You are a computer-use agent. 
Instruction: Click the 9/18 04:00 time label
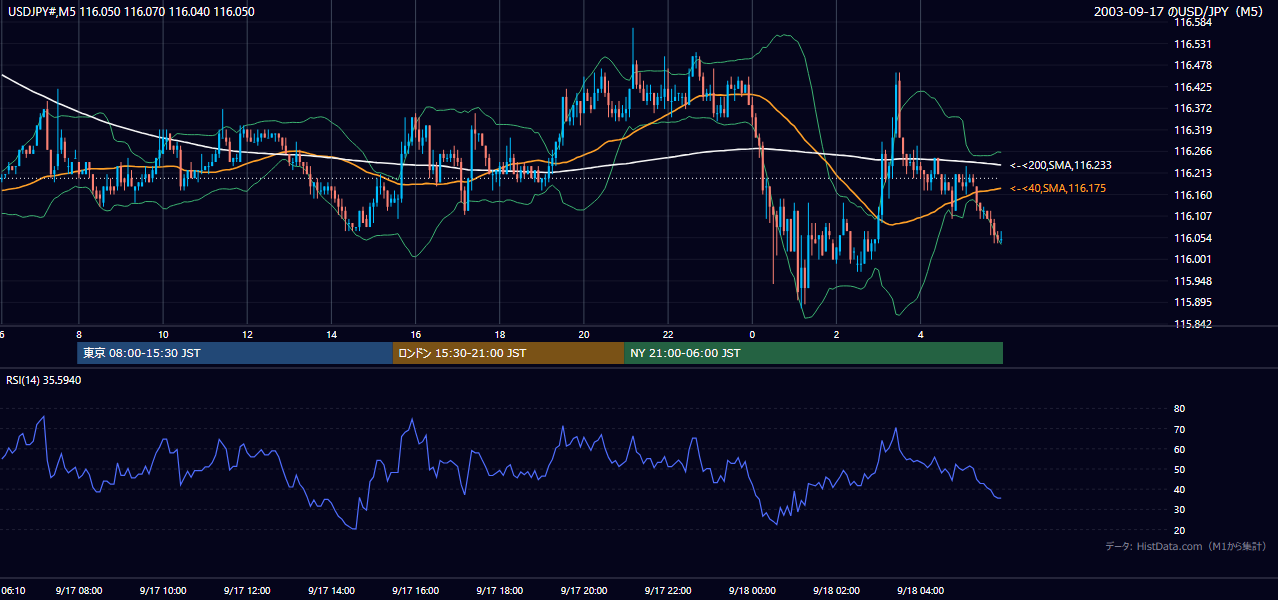pyautogui.click(x=920, y=591)
